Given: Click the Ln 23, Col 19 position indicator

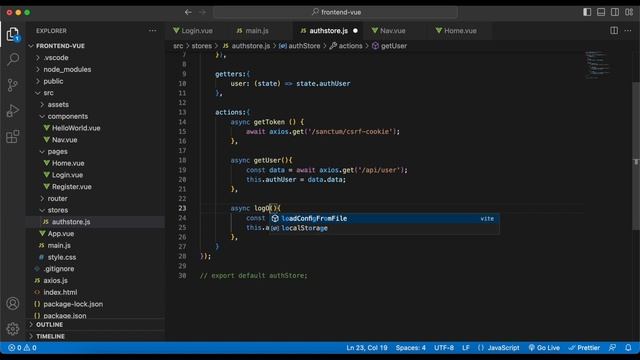Looking at the screenshot, I should (367, 348).
